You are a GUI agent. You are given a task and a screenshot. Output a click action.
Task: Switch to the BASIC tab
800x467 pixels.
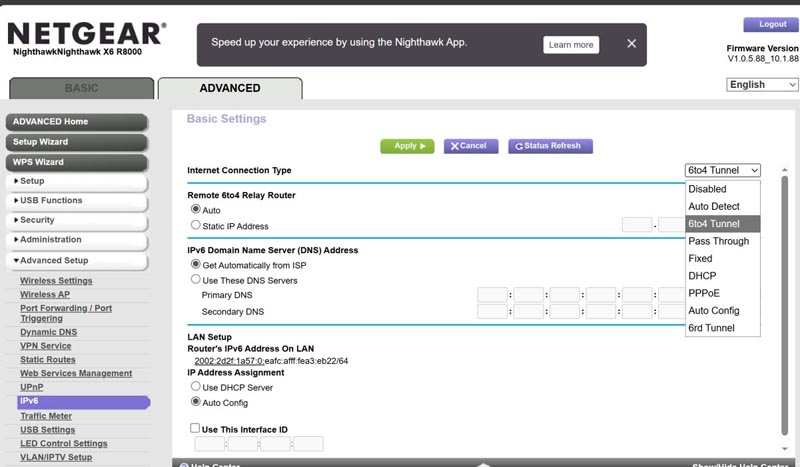82,88
